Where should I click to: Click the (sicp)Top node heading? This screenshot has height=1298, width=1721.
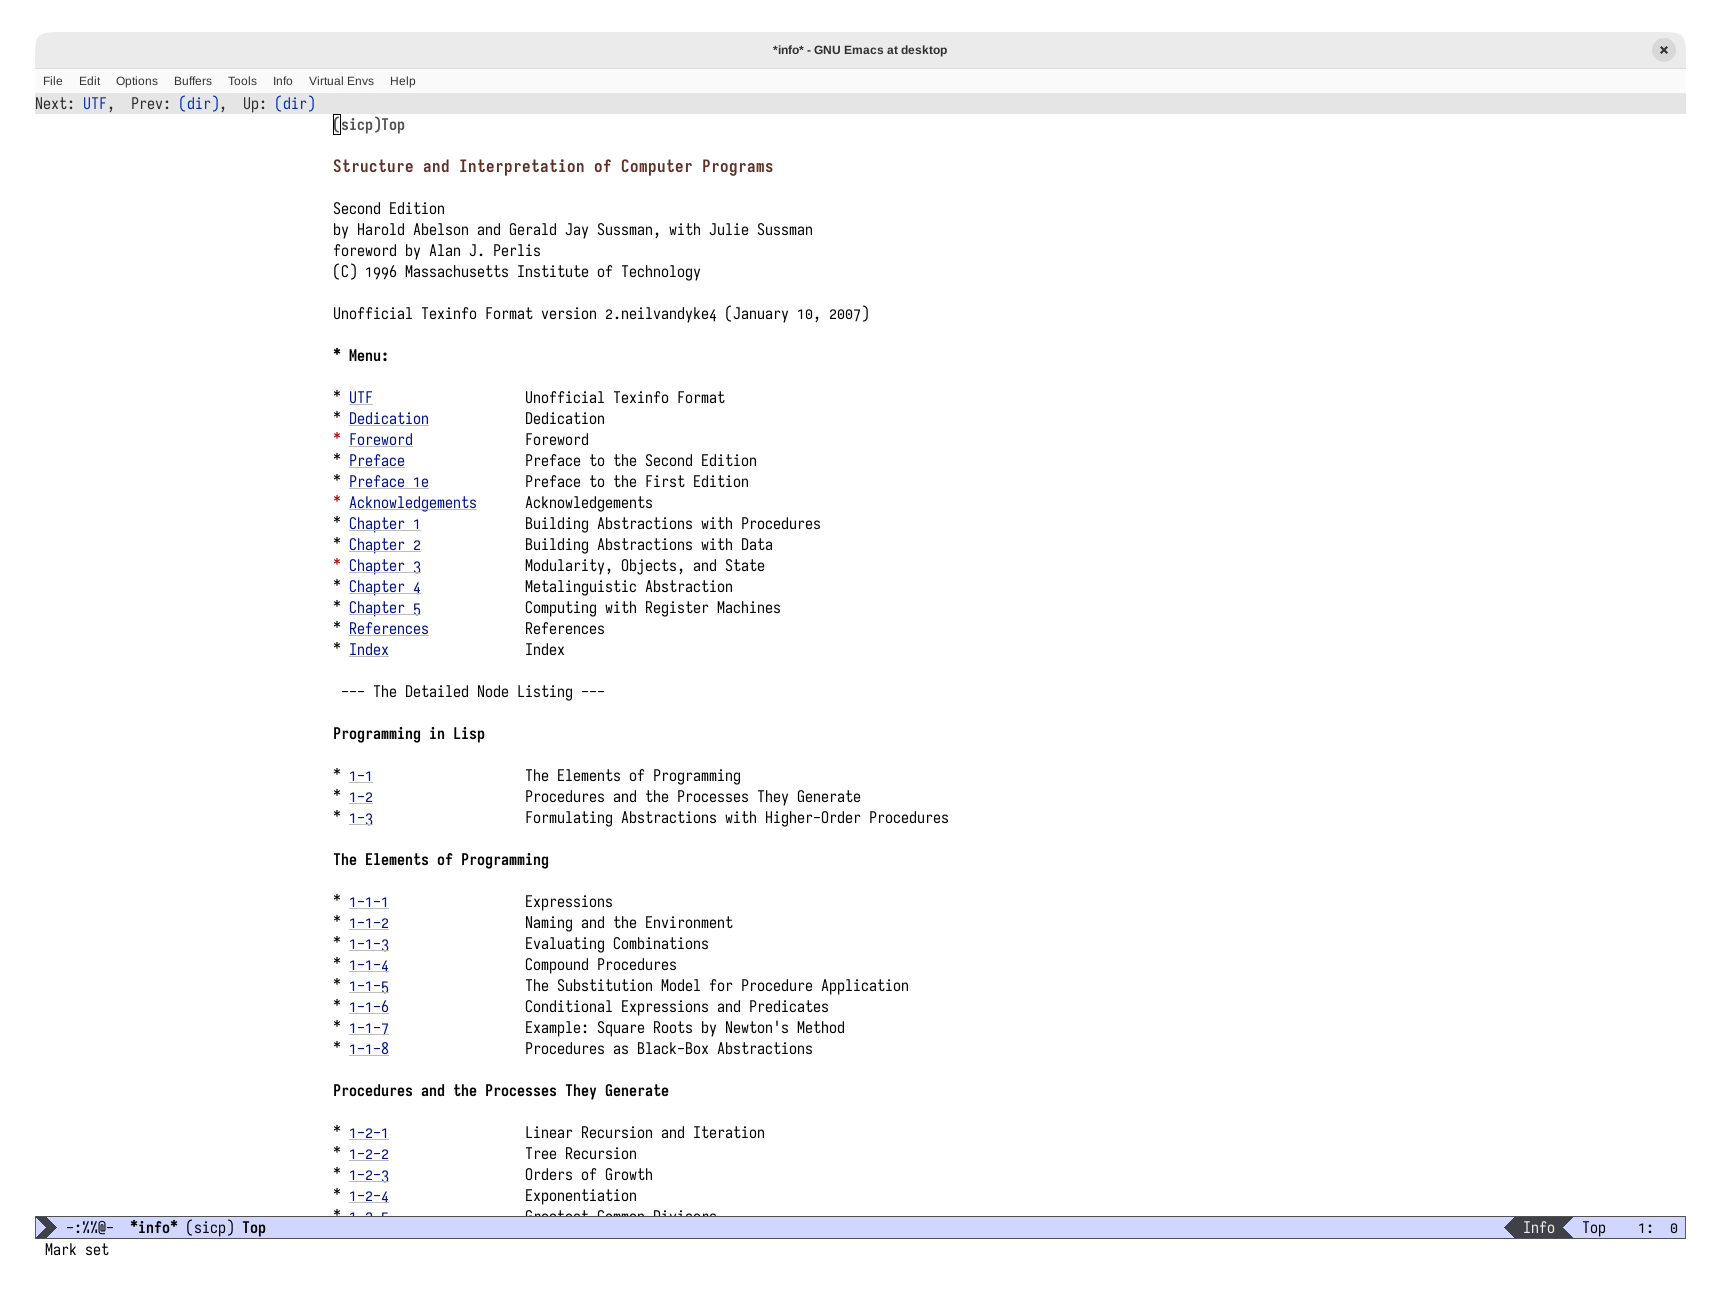(x=369, y=125)
